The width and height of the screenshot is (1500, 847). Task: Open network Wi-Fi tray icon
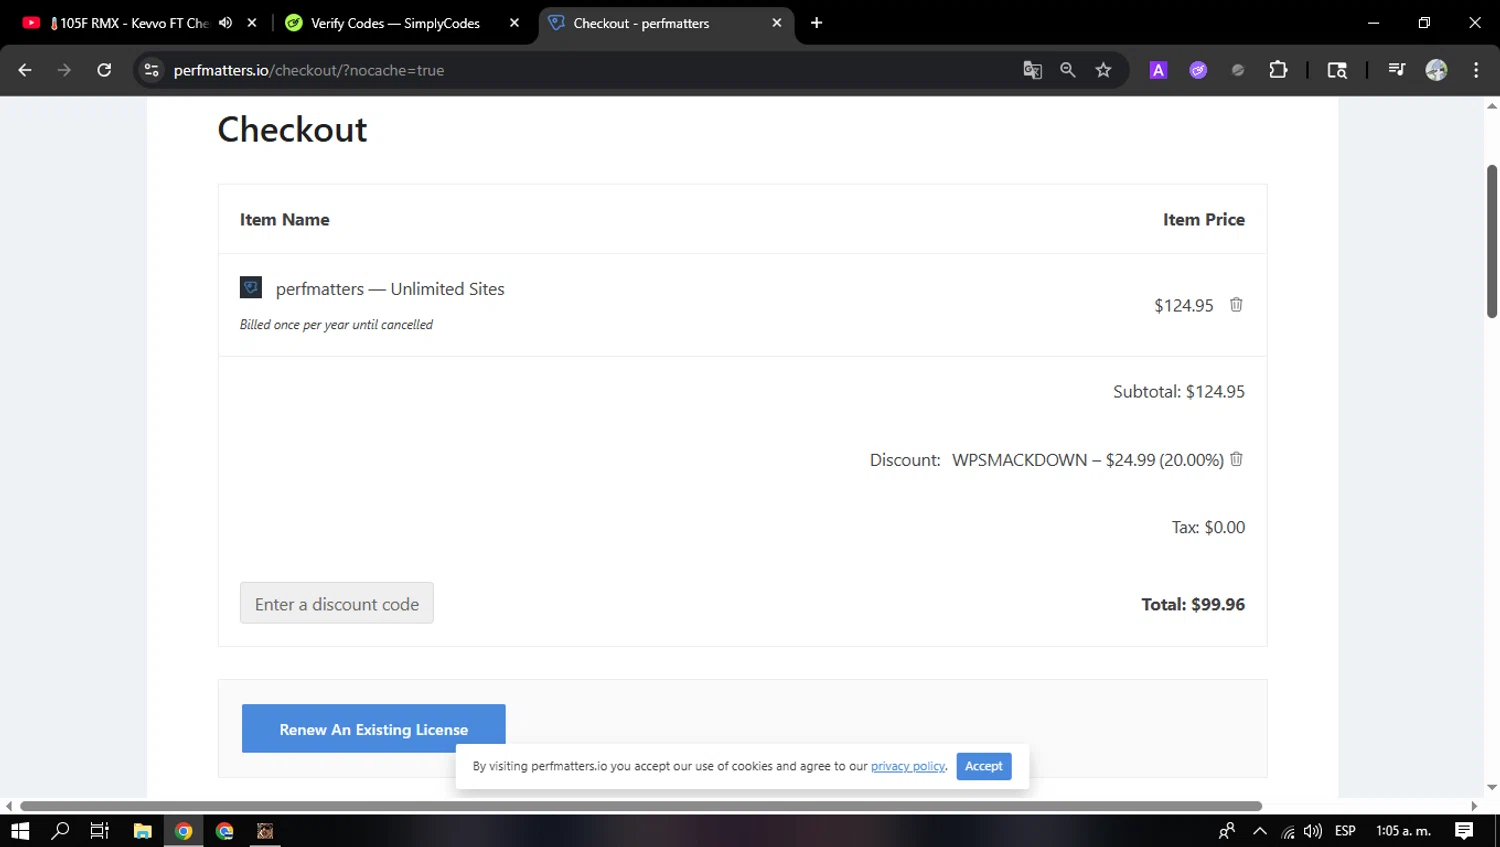coord(1288,831)
